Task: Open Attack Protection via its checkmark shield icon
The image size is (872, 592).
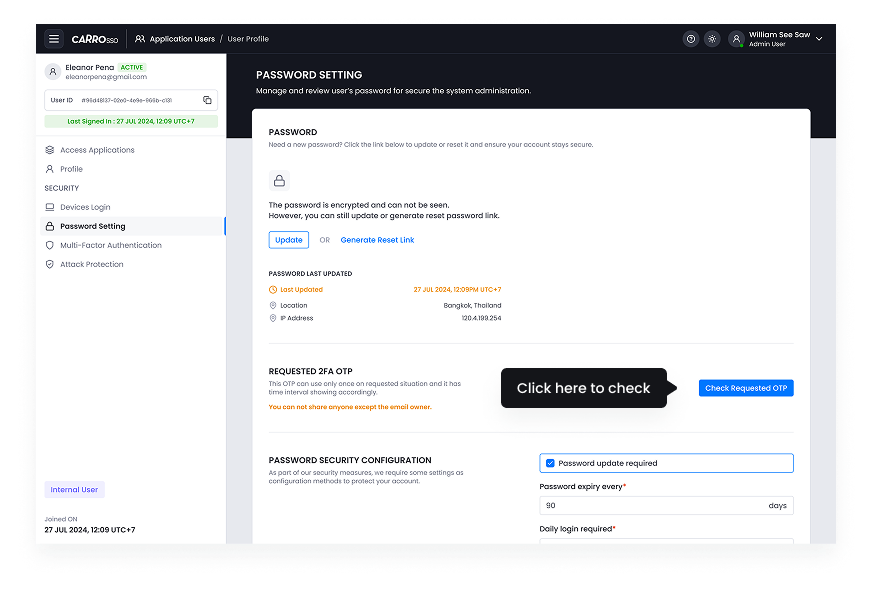Action: click(50, 264)
